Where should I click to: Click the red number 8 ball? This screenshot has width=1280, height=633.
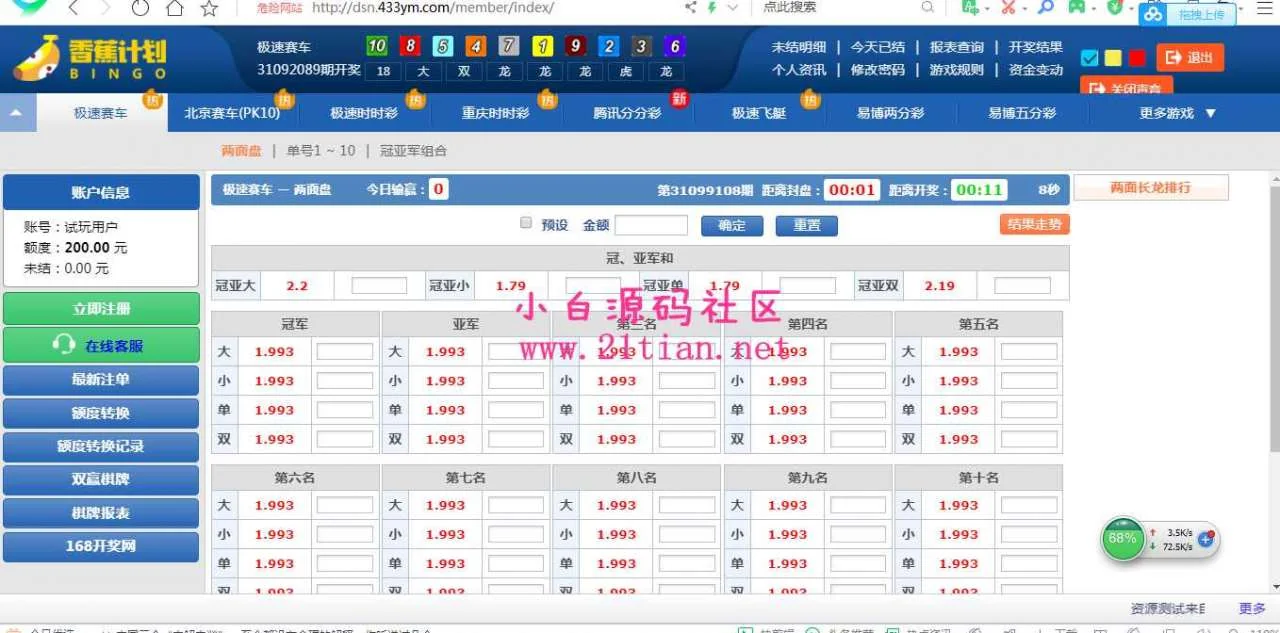click(410, 47)
